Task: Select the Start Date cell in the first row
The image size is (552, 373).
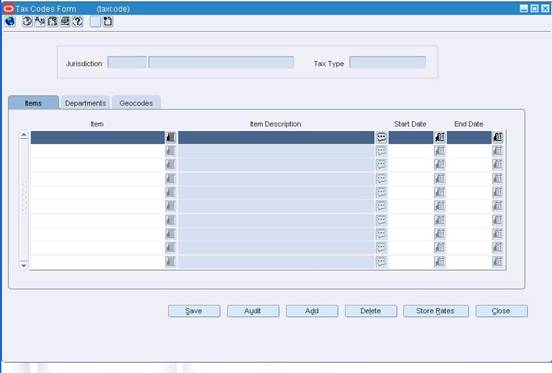Action: [411, 137]
